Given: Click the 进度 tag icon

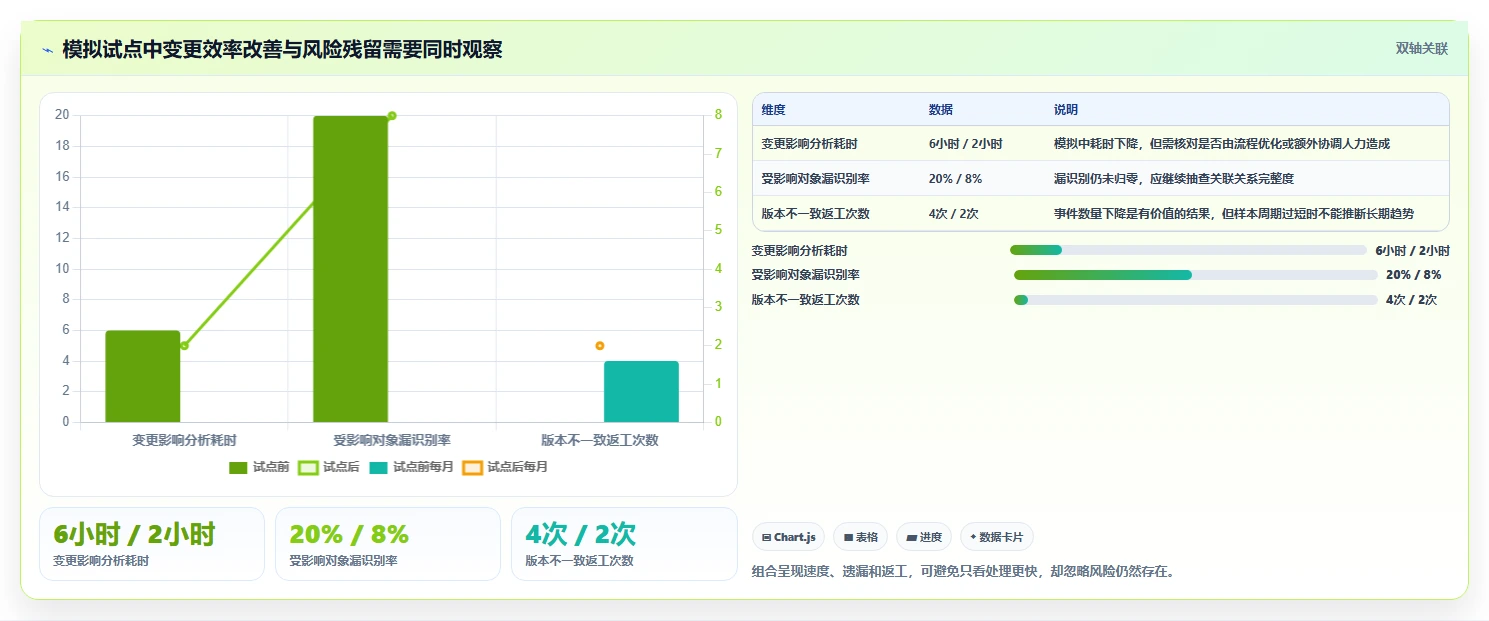Looking at the screenshot, I should tap(911, 537).
